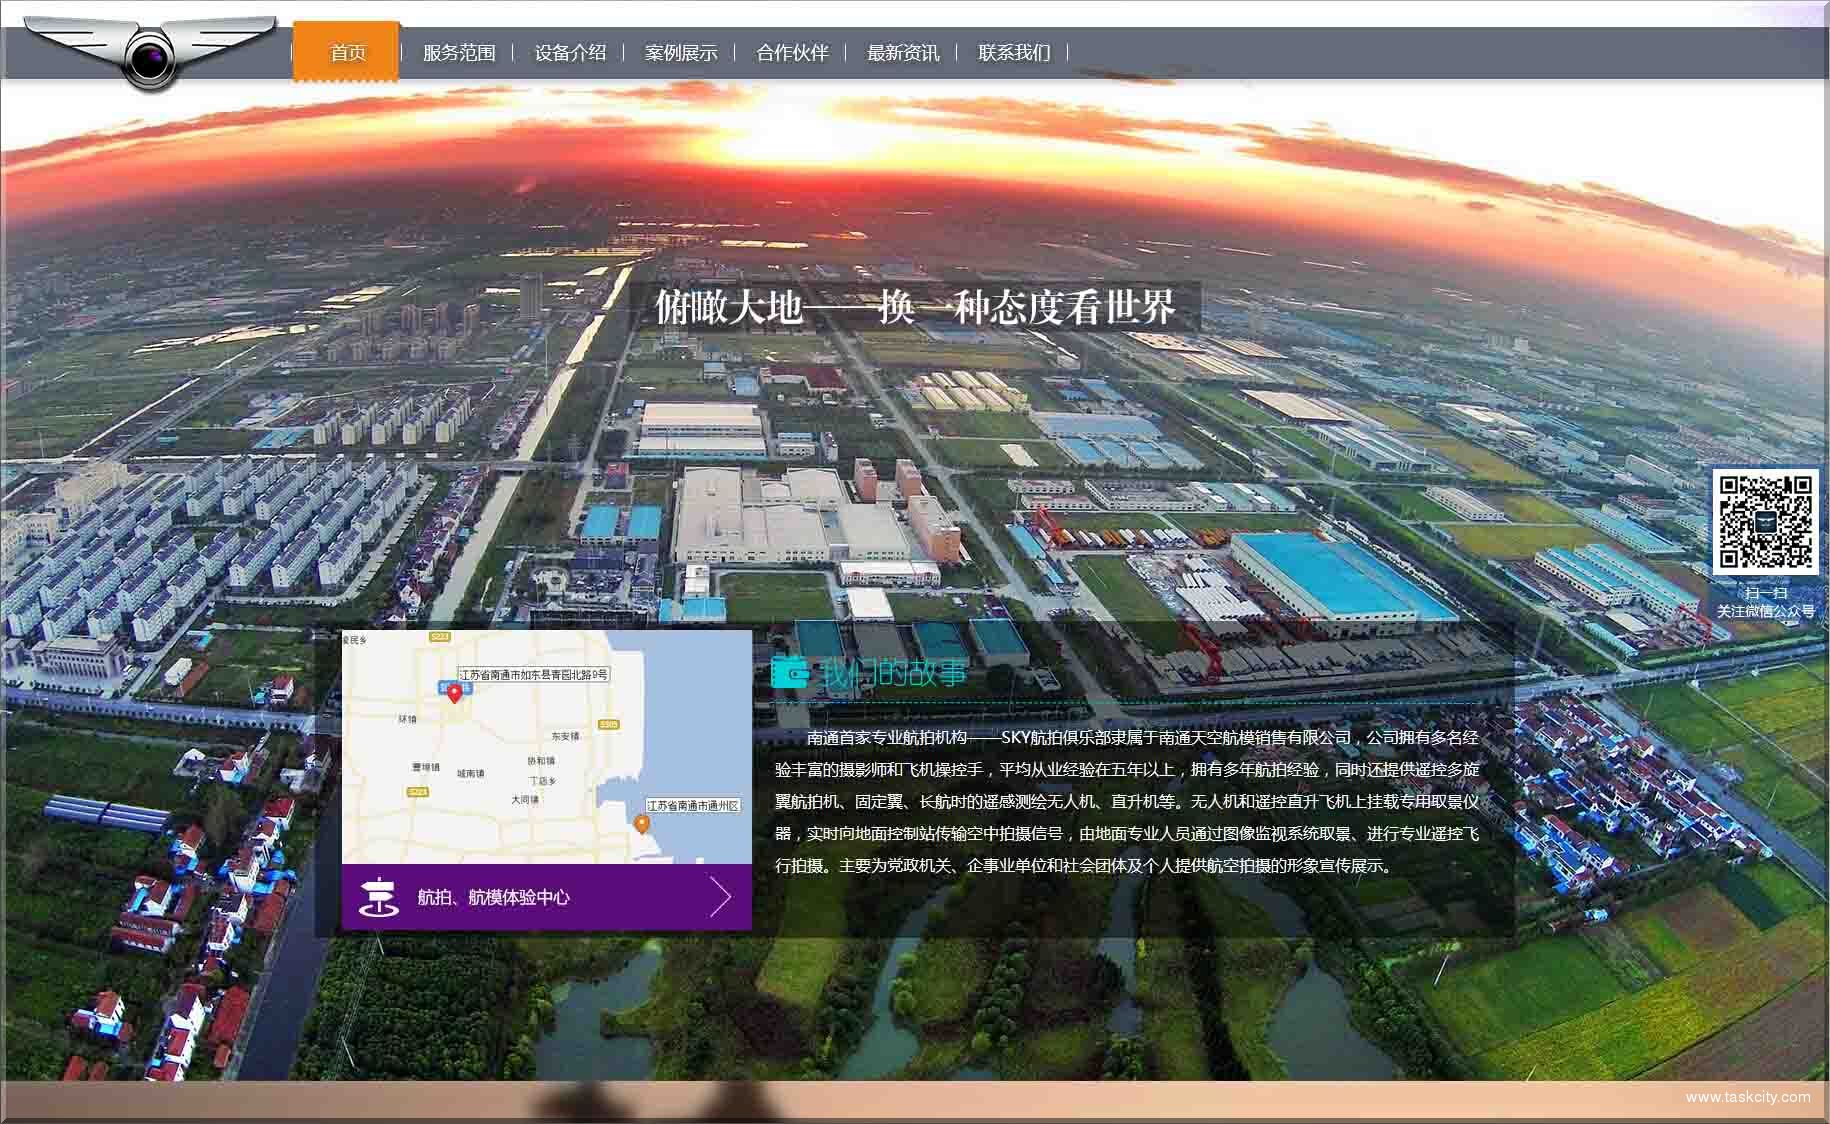Open the 合作伙伴 page
This screenshot has width=1830, height=1124.
792,53
